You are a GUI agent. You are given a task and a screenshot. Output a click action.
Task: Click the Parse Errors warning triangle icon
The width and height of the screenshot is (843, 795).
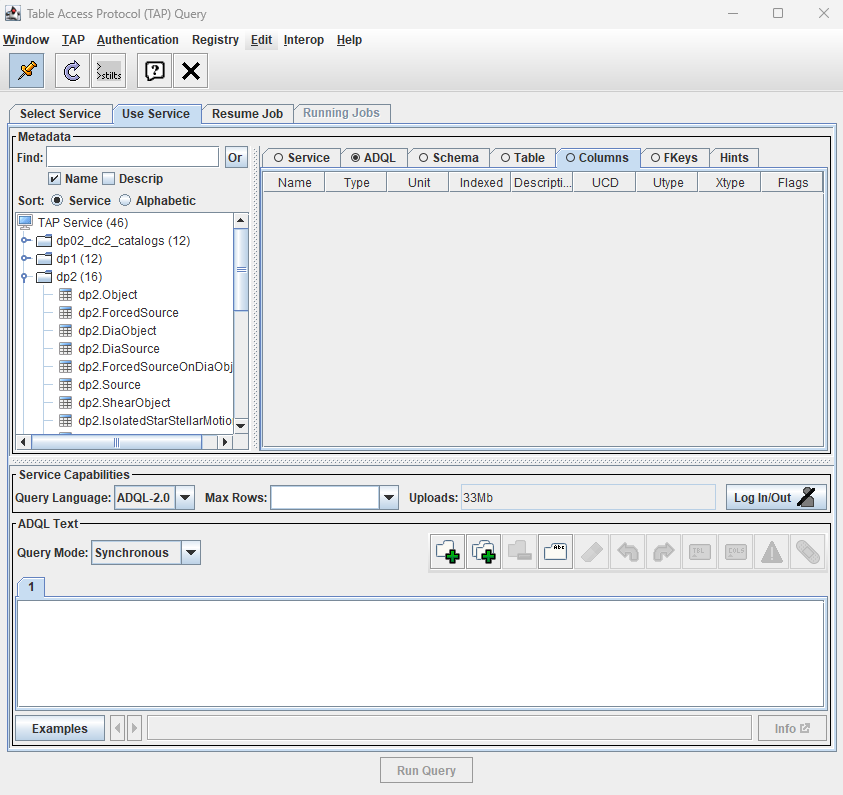click(771, 552)
